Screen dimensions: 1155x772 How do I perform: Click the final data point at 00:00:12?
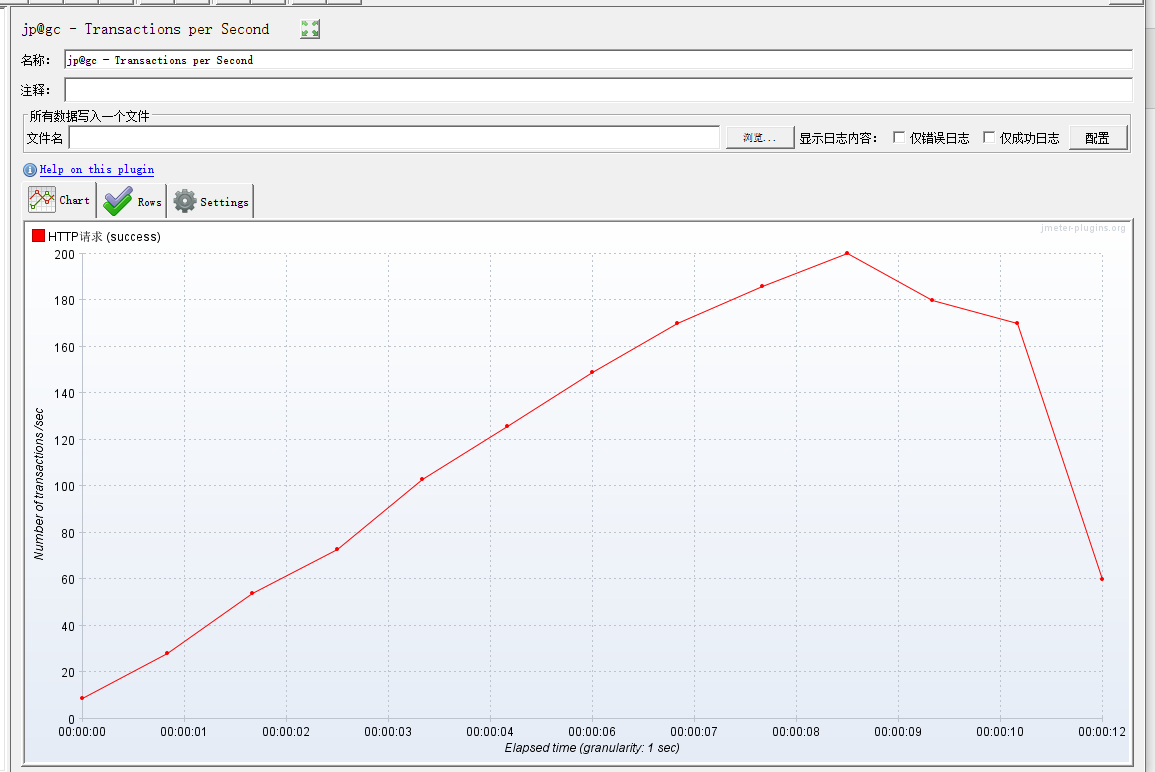1102,579
